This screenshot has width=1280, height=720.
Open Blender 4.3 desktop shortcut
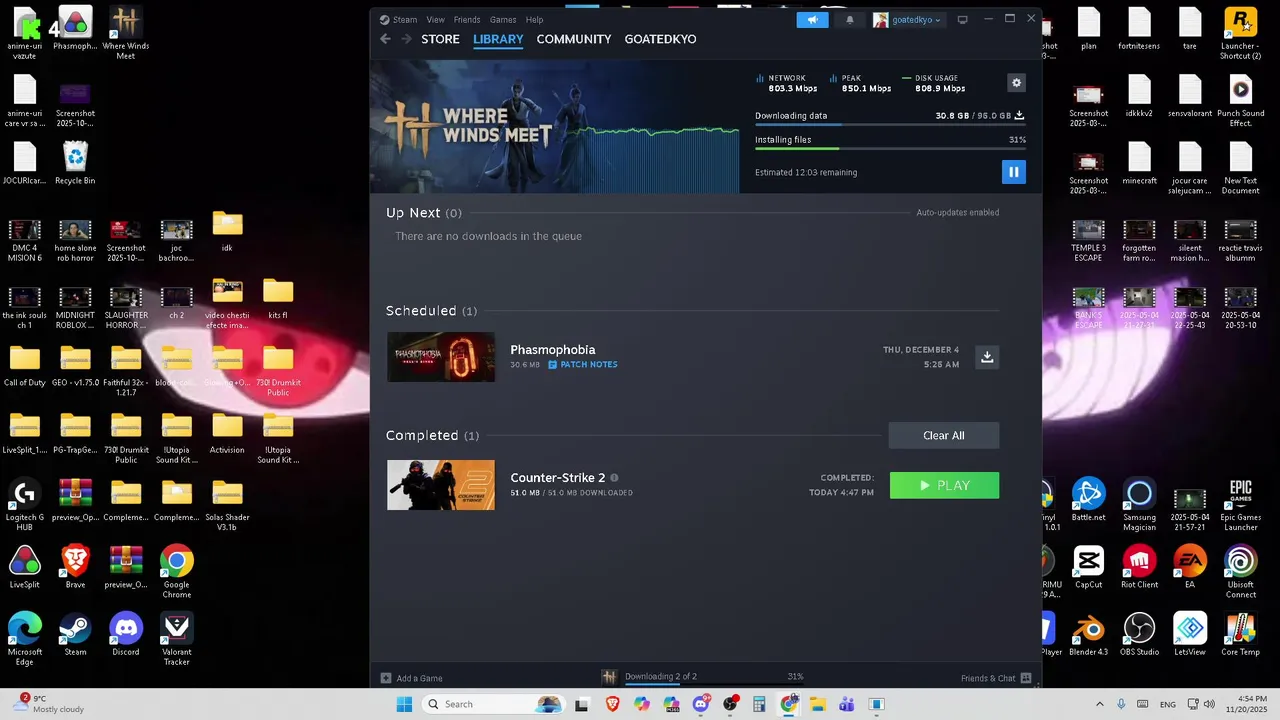pos(1088,635)
